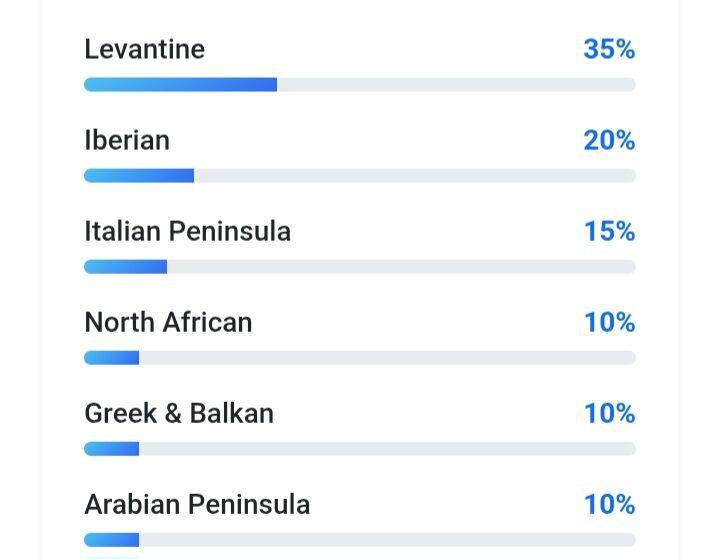This screenshot has height=559, width=720.
Task: Click the blue fill of Iberian bar
Action: point(139,176)
